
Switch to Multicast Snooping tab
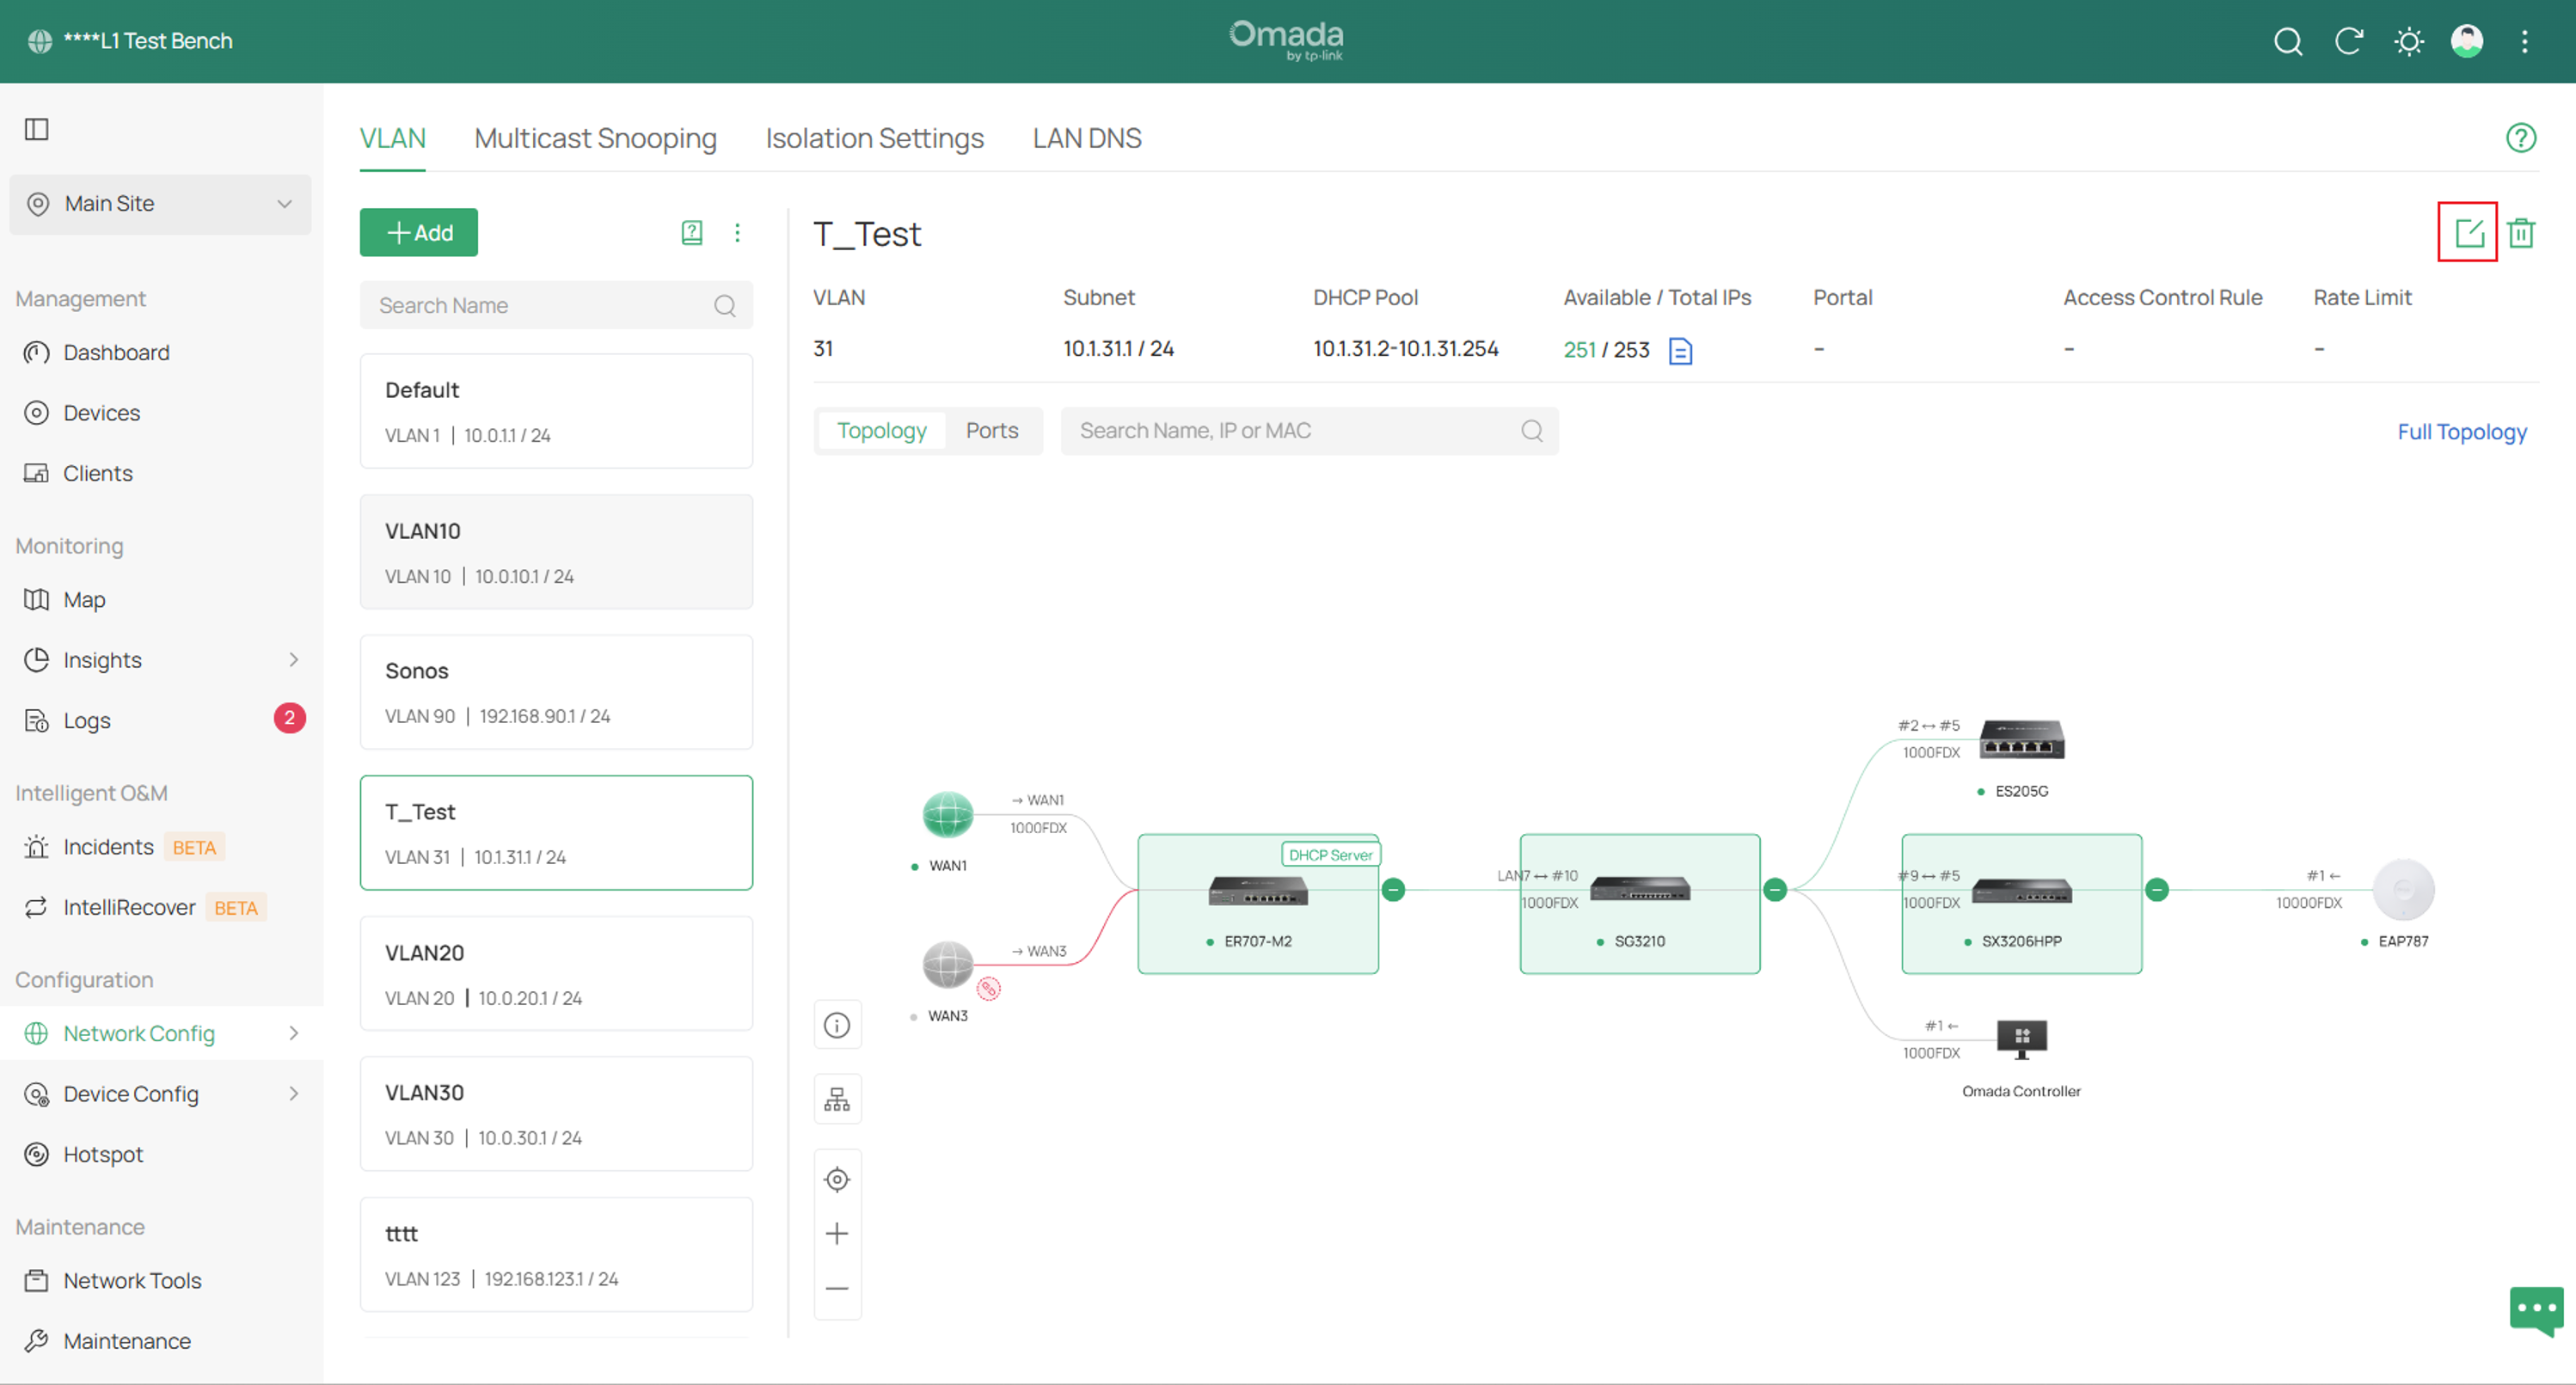pyautogui.click(x=595, y=138)
